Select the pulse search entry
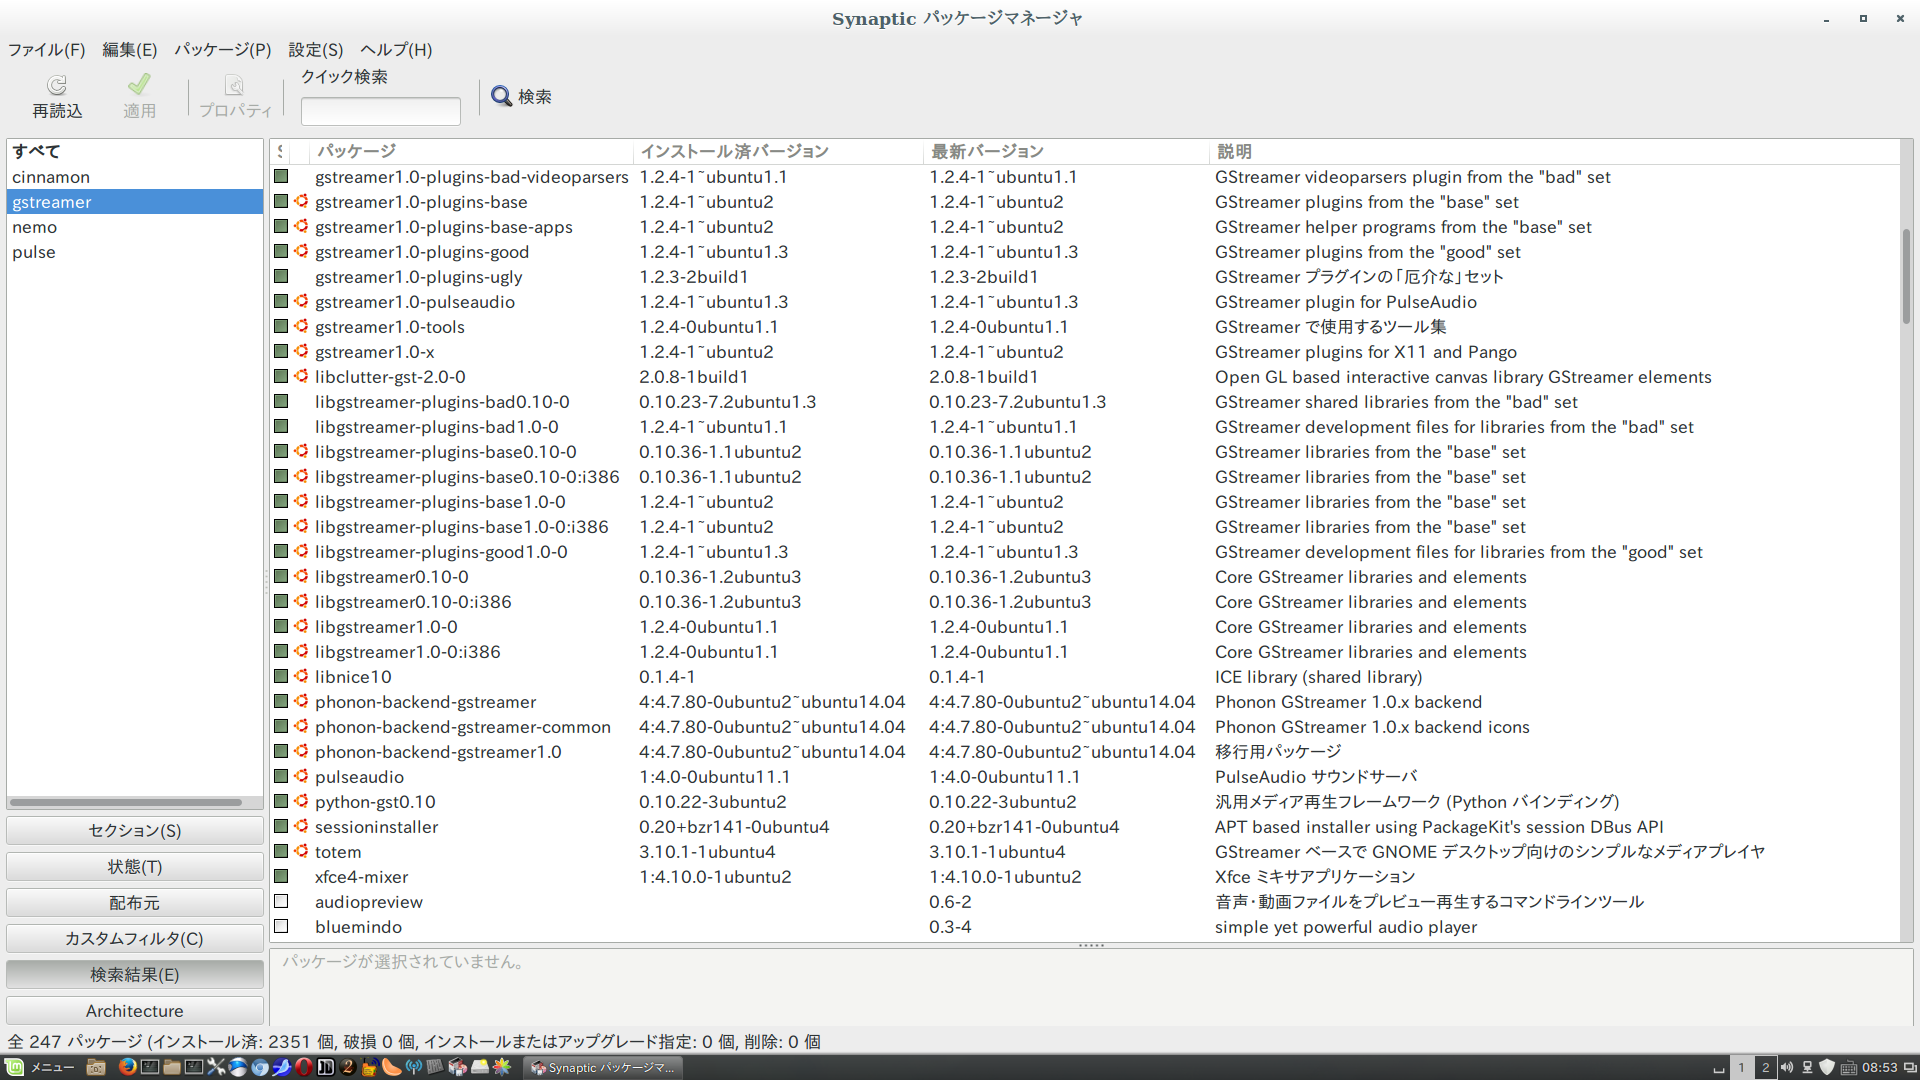This screenshot has height=1080, width=1920. click(x=135, y=251)
